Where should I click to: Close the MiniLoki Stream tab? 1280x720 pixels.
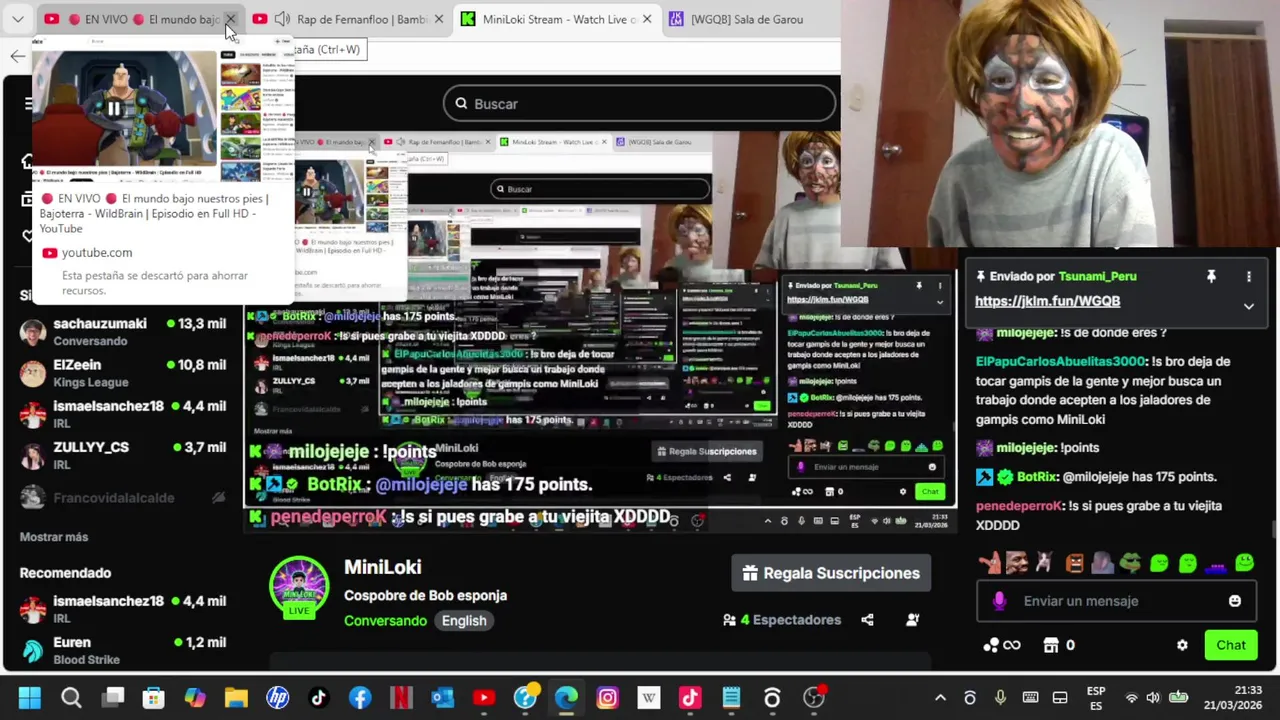[x=647, y=19]
